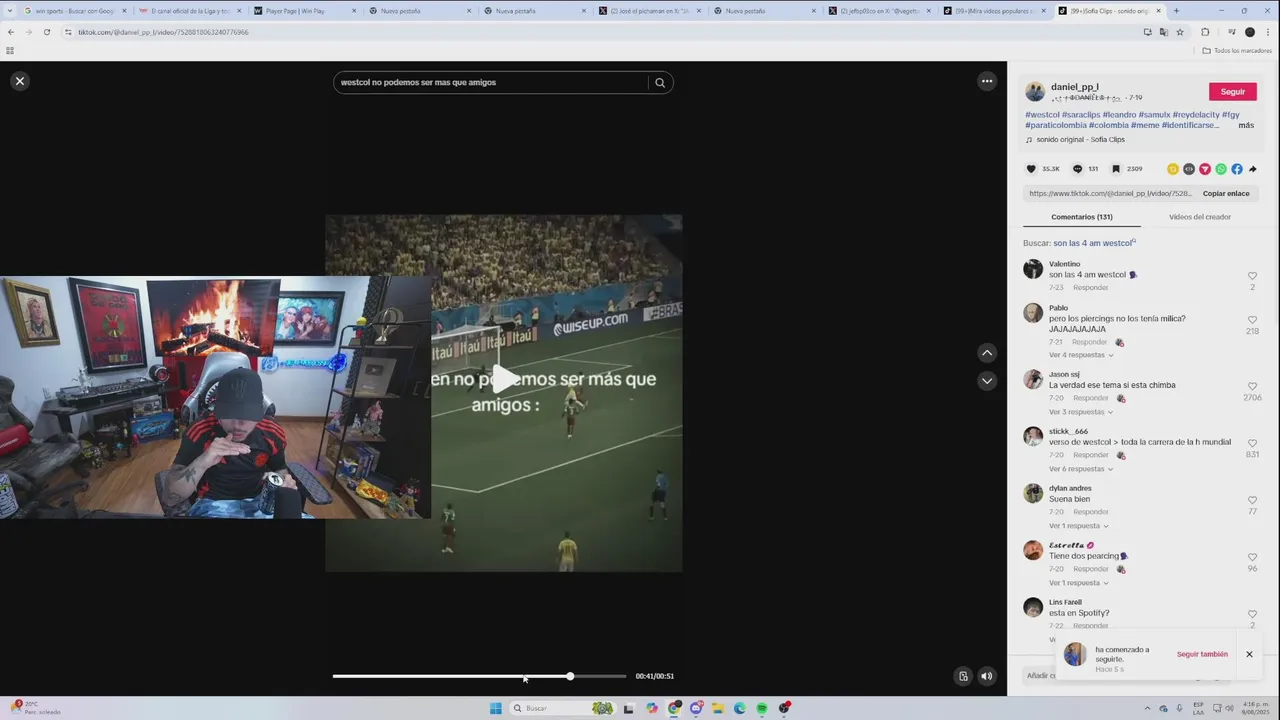Click the TikTok search input field
1280x720 pixels.
pos(491,83)
